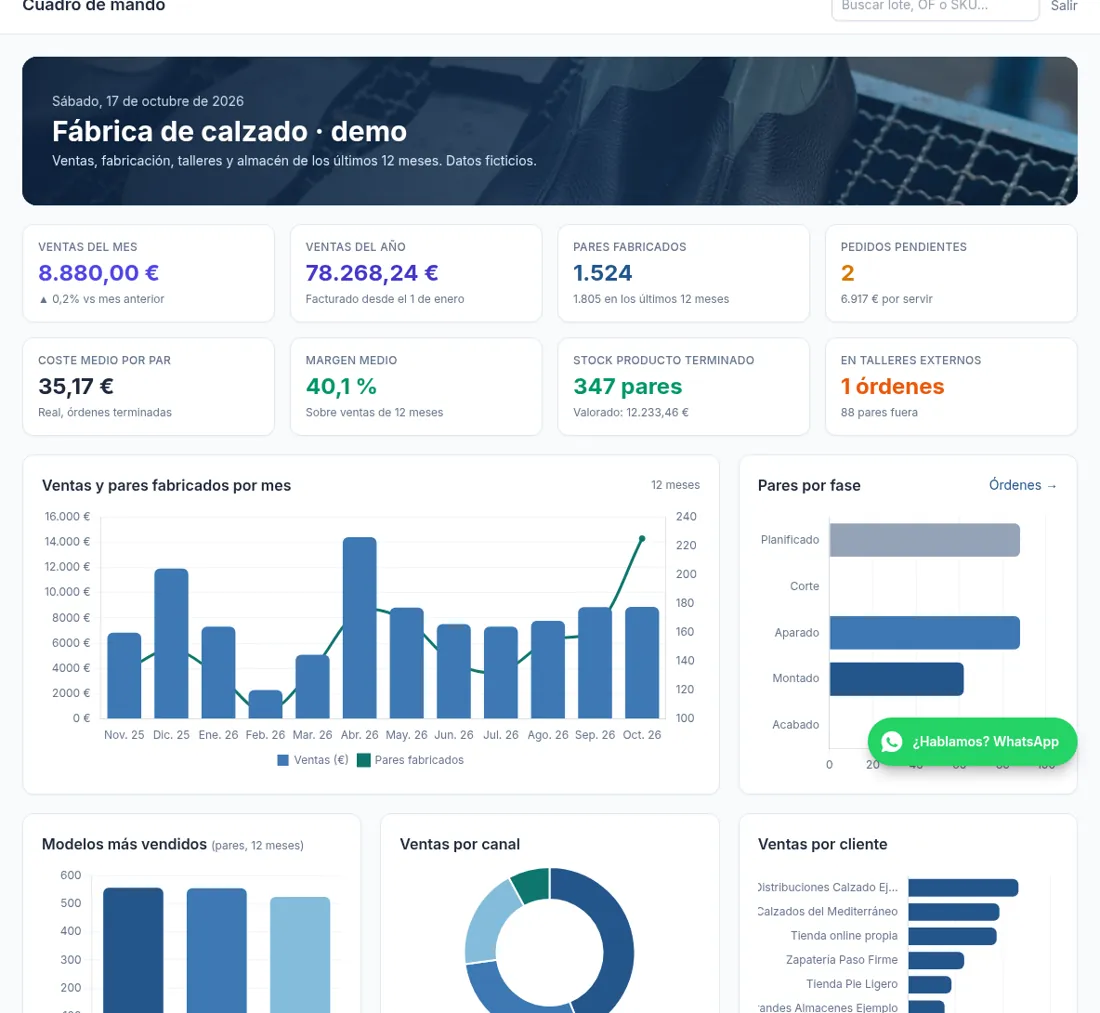1100x1013 pixels.
Task: Click the Acabado label in Pares por fase
Action: (x=796, y=725)
